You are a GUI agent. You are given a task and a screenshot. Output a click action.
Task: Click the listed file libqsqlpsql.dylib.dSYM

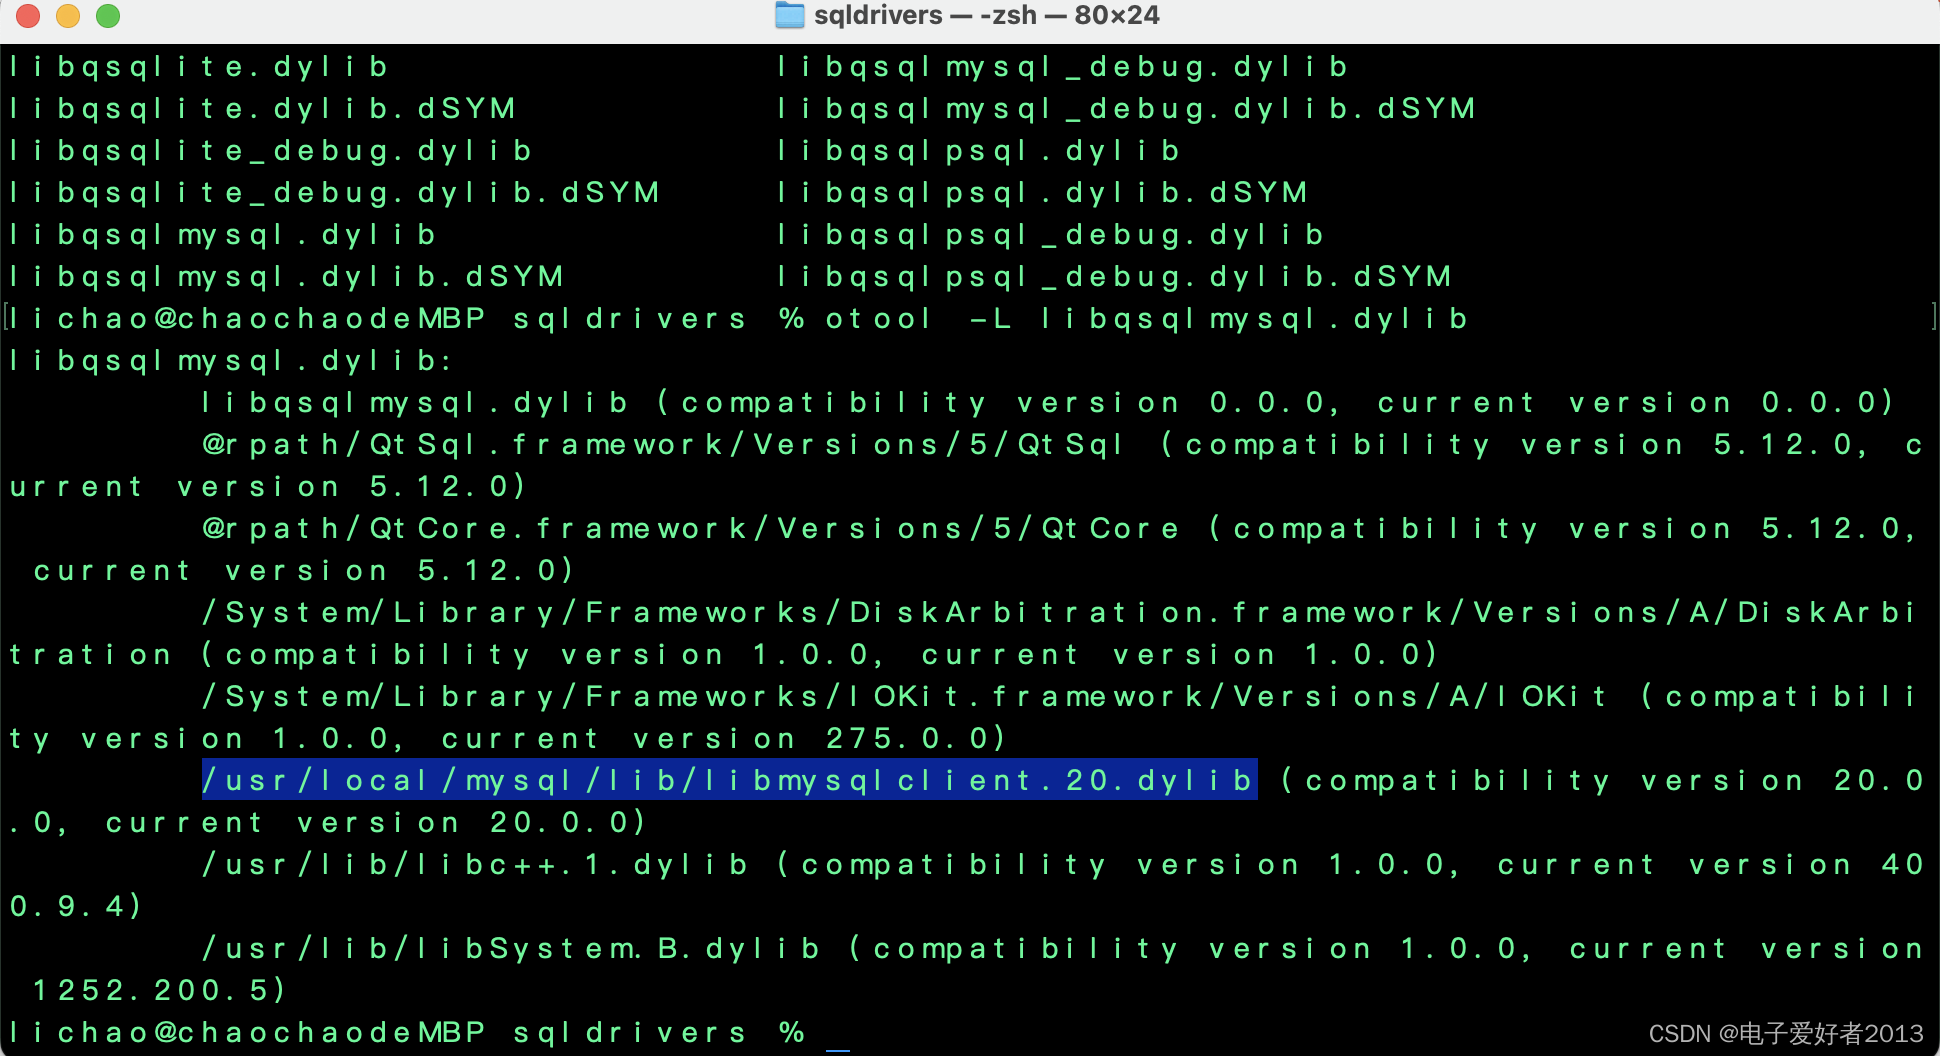click(1042, 192)
